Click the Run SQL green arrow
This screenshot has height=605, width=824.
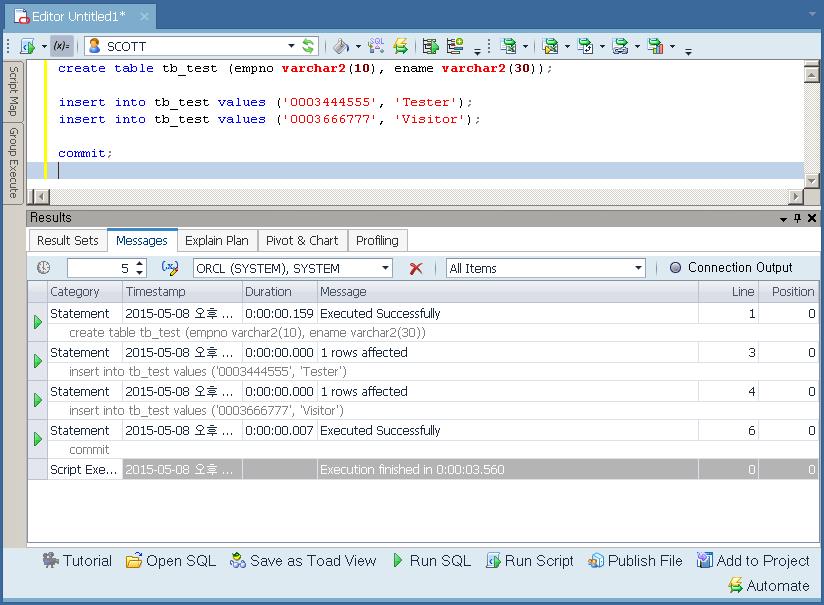pyautogui.click(x=398, y=561)
